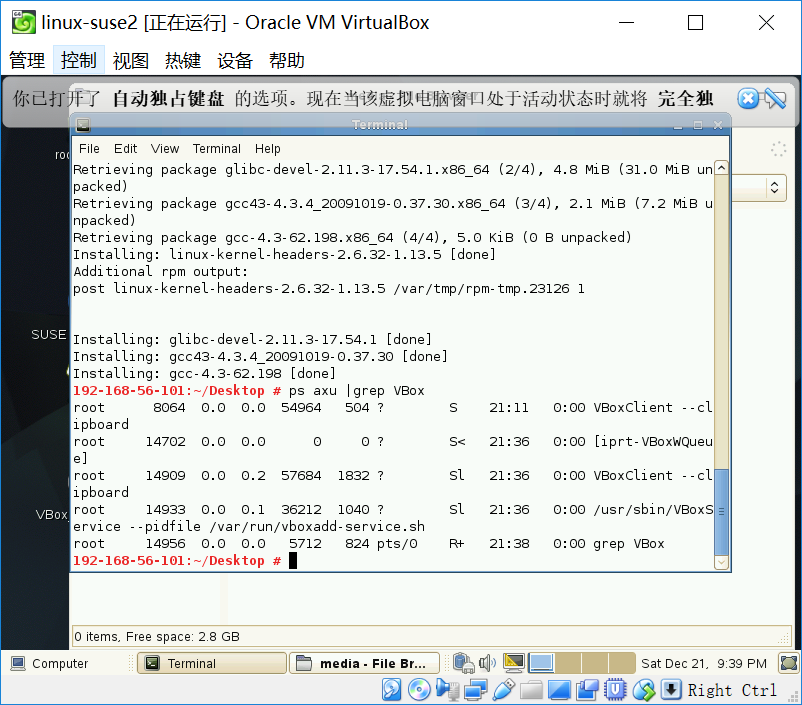Click the 'Additional rpm output:' line
This screenshot has height=705, width=802.
[x=160, y=272]
